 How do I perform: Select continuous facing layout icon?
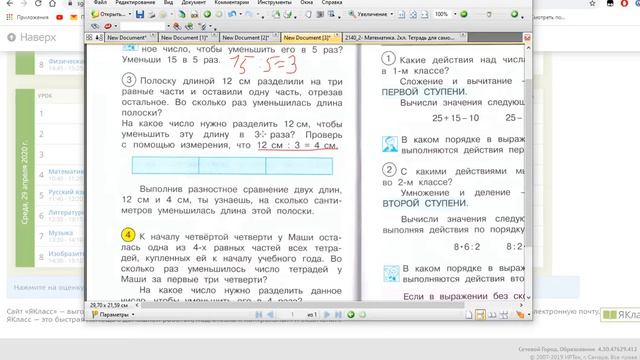click(504, 315)
